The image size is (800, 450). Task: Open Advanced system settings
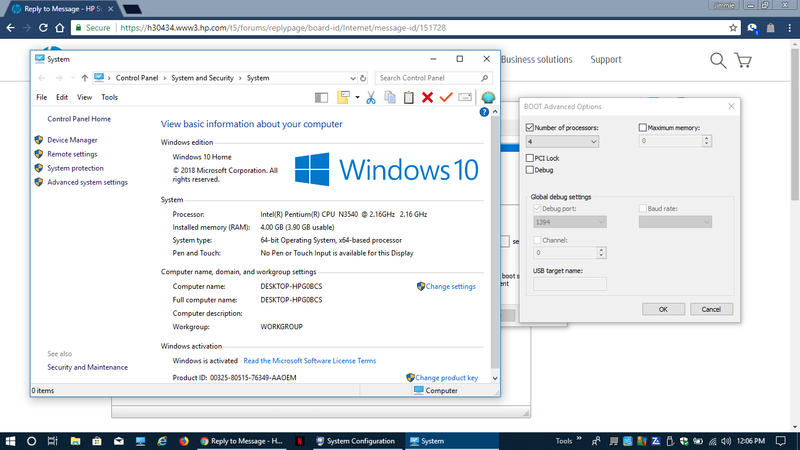point(87,182)
